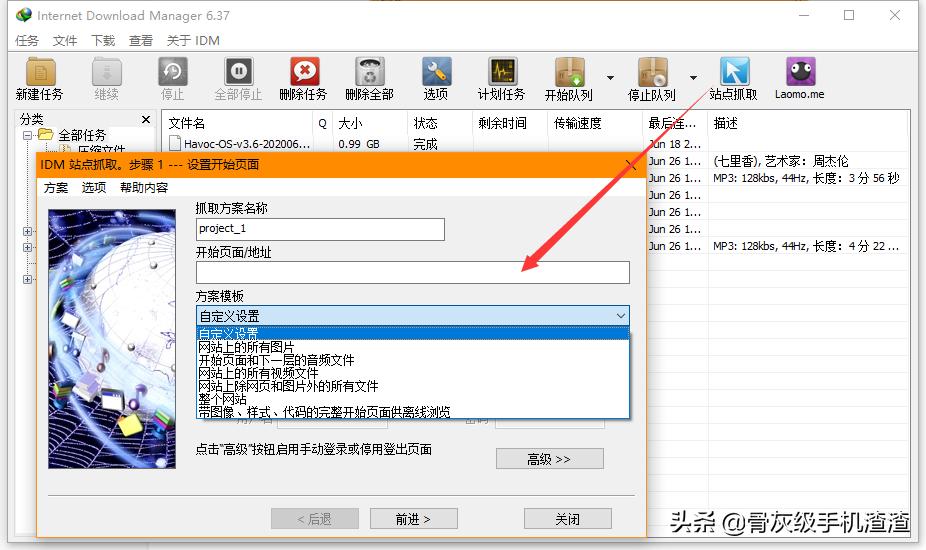The width and height of the screenshot is (926, 550).
Task: Open dropdown arrow next to 停止队列
Action: click(x=693, y=77)
